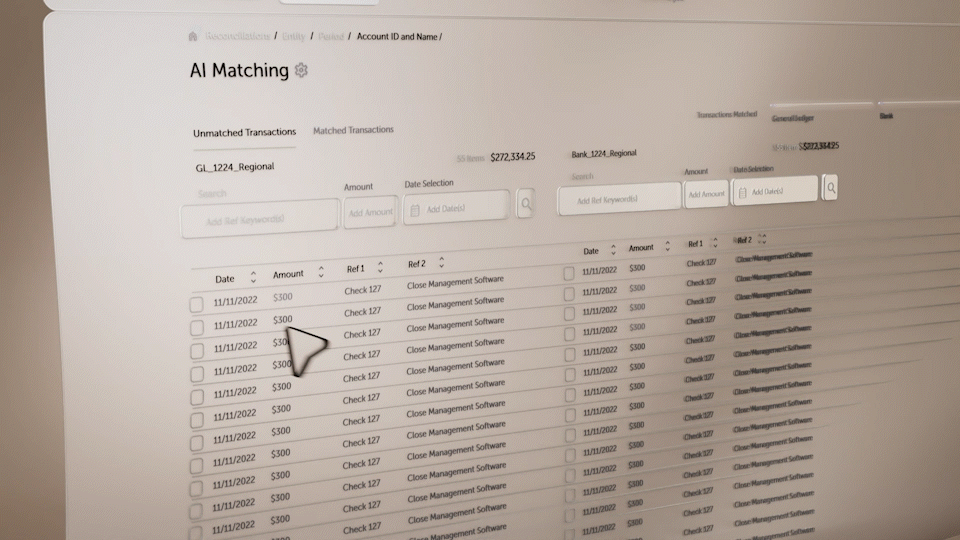Open AI Matching settings gear icon

pyautogui.click(x=301, y=70)
